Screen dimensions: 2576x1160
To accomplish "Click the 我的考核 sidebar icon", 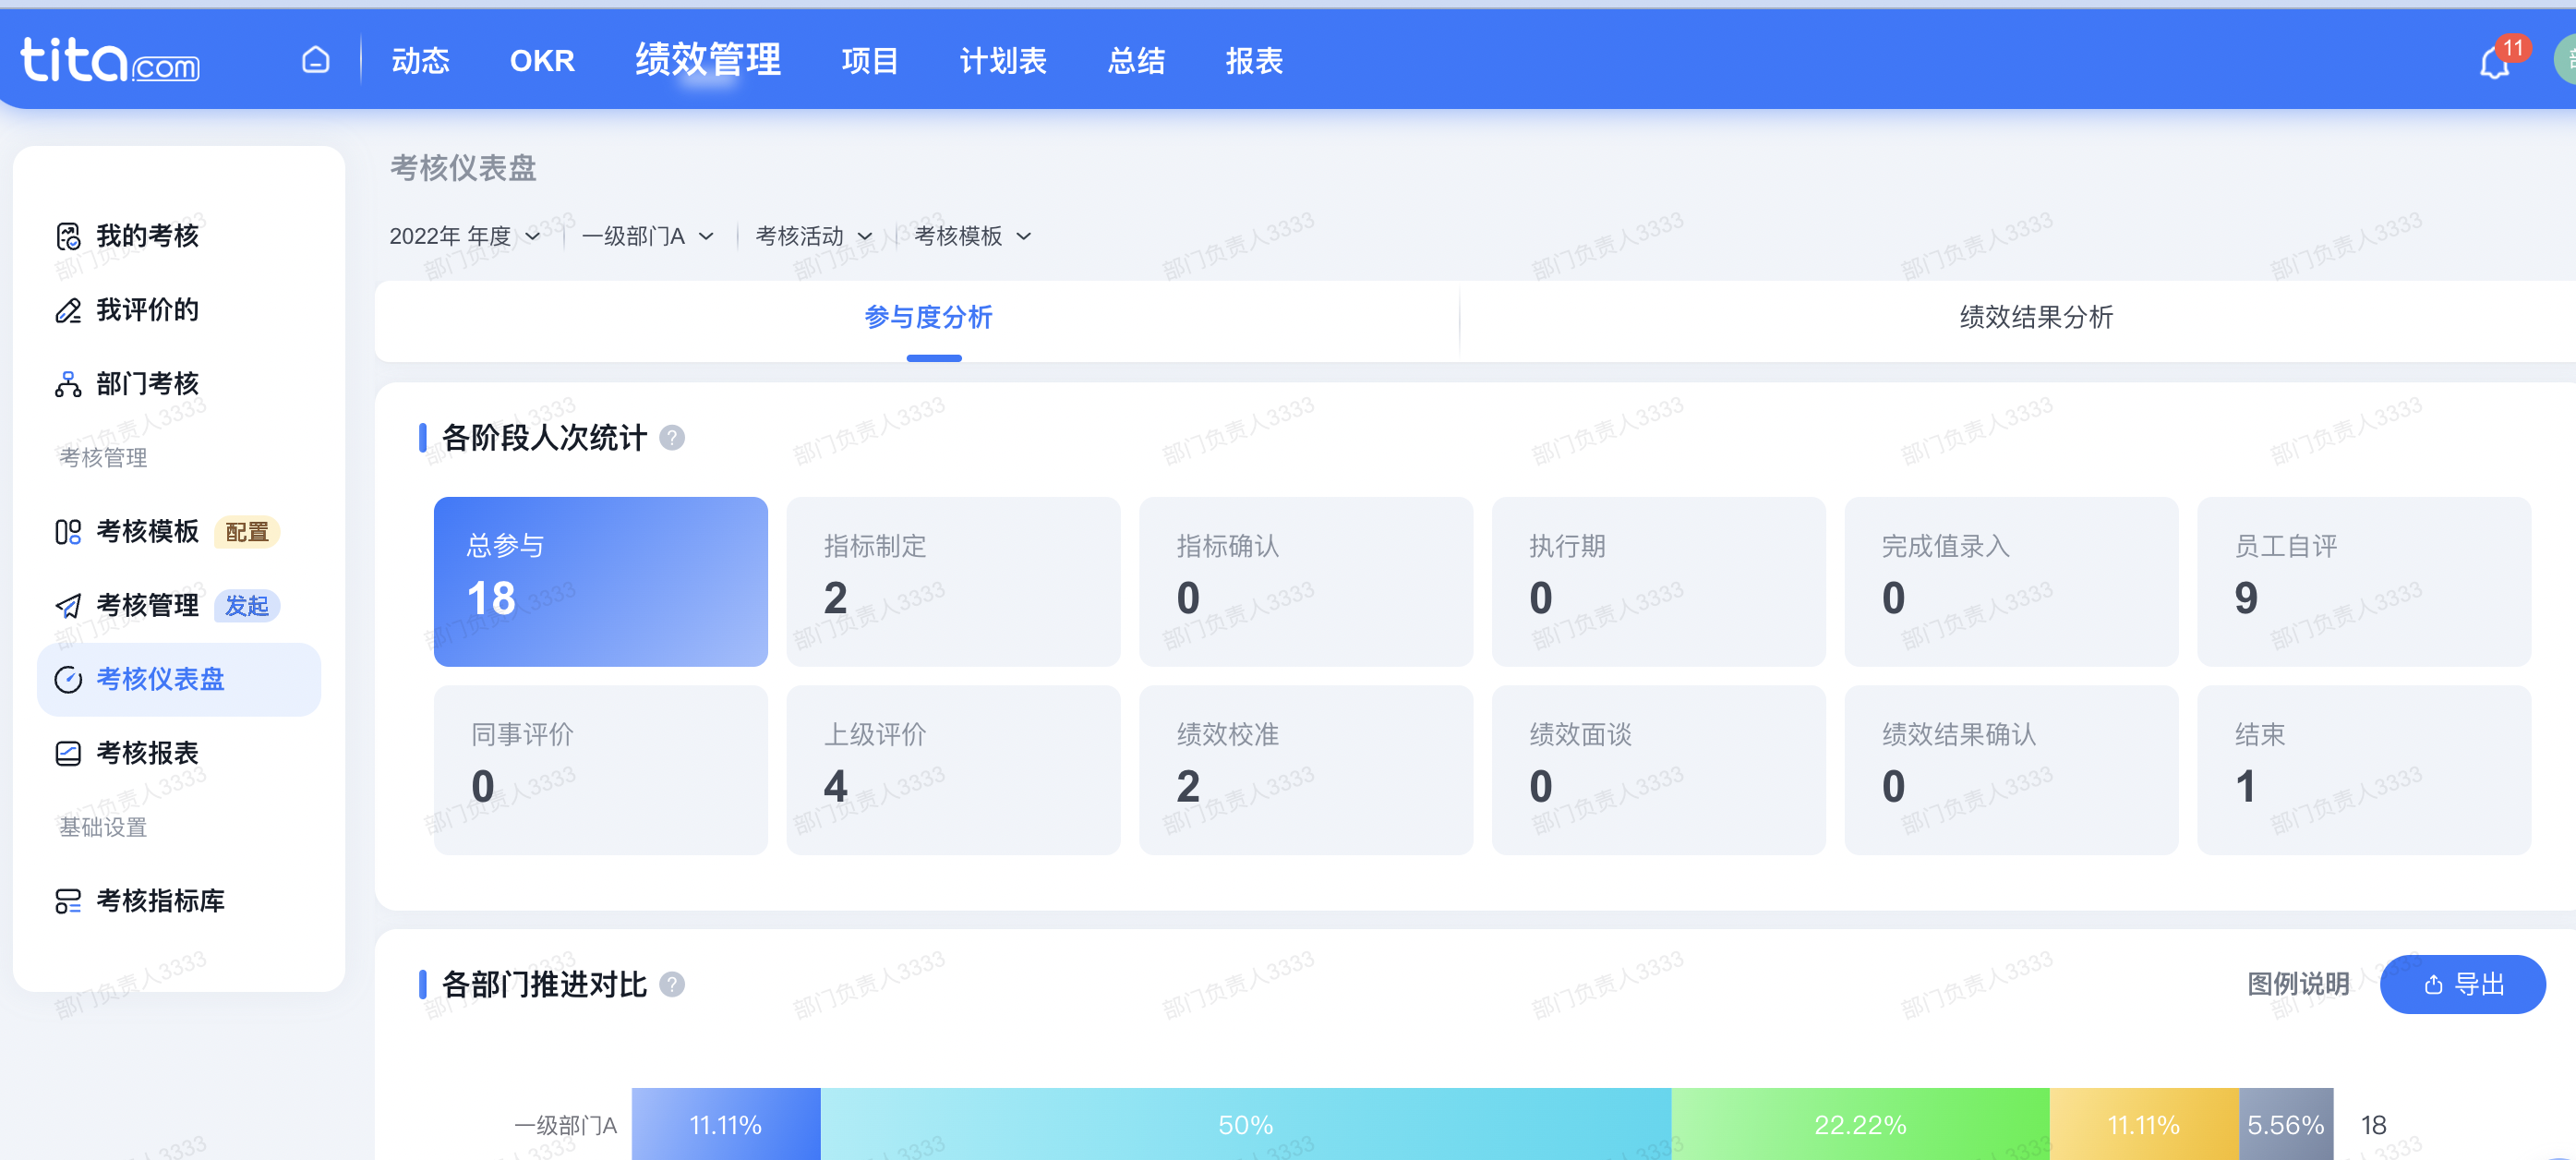I will point(68,236).
